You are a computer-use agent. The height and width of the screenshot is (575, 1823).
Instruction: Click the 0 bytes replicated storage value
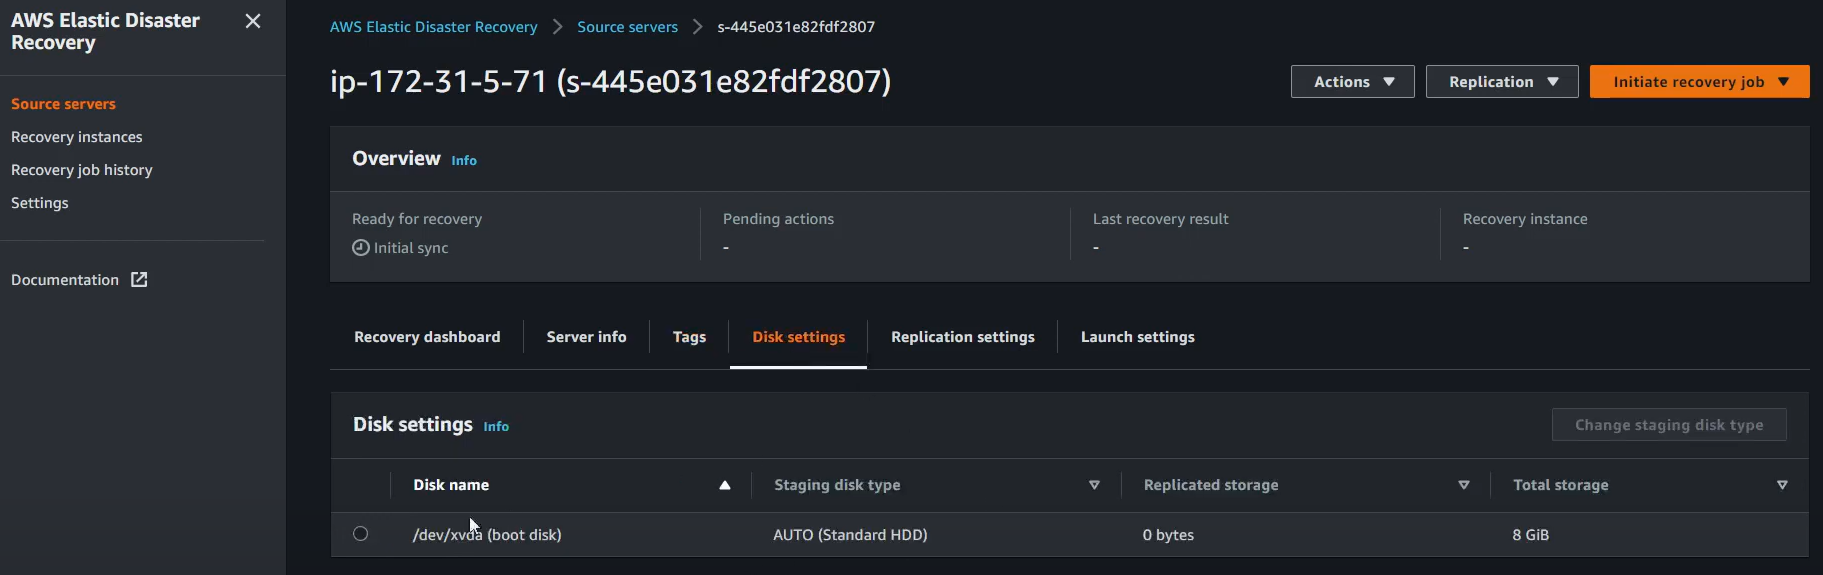1168,535
